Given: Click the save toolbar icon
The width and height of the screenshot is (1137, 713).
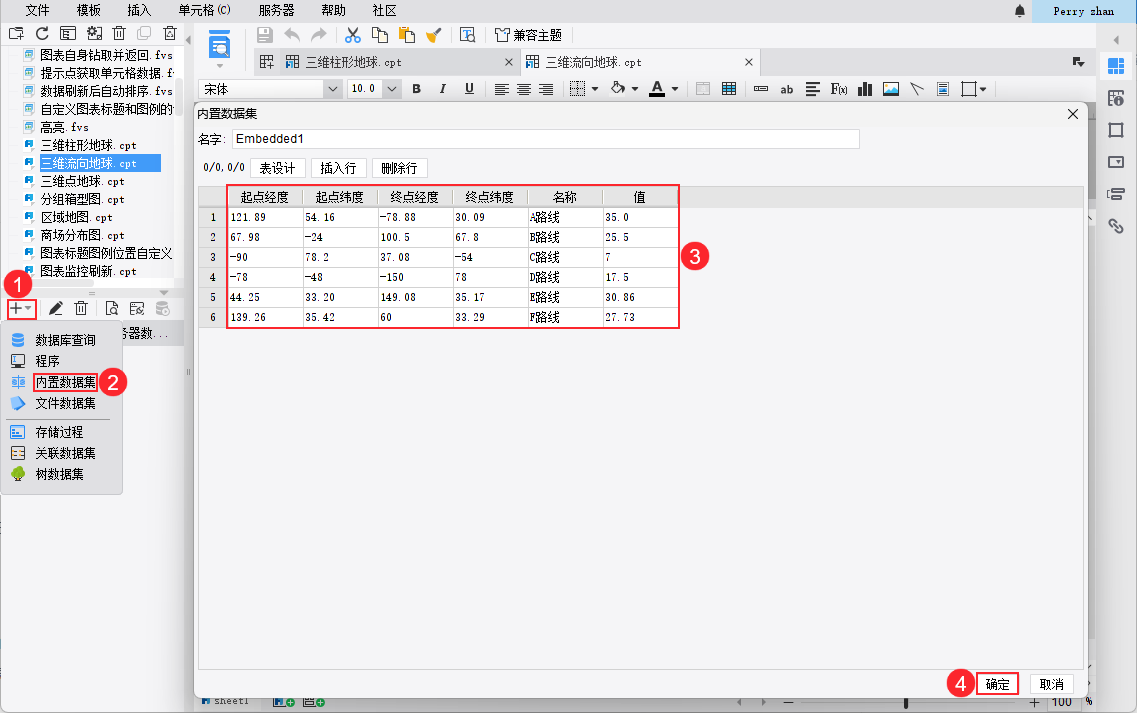Looking at the screenshot, I should pos(265,35).
